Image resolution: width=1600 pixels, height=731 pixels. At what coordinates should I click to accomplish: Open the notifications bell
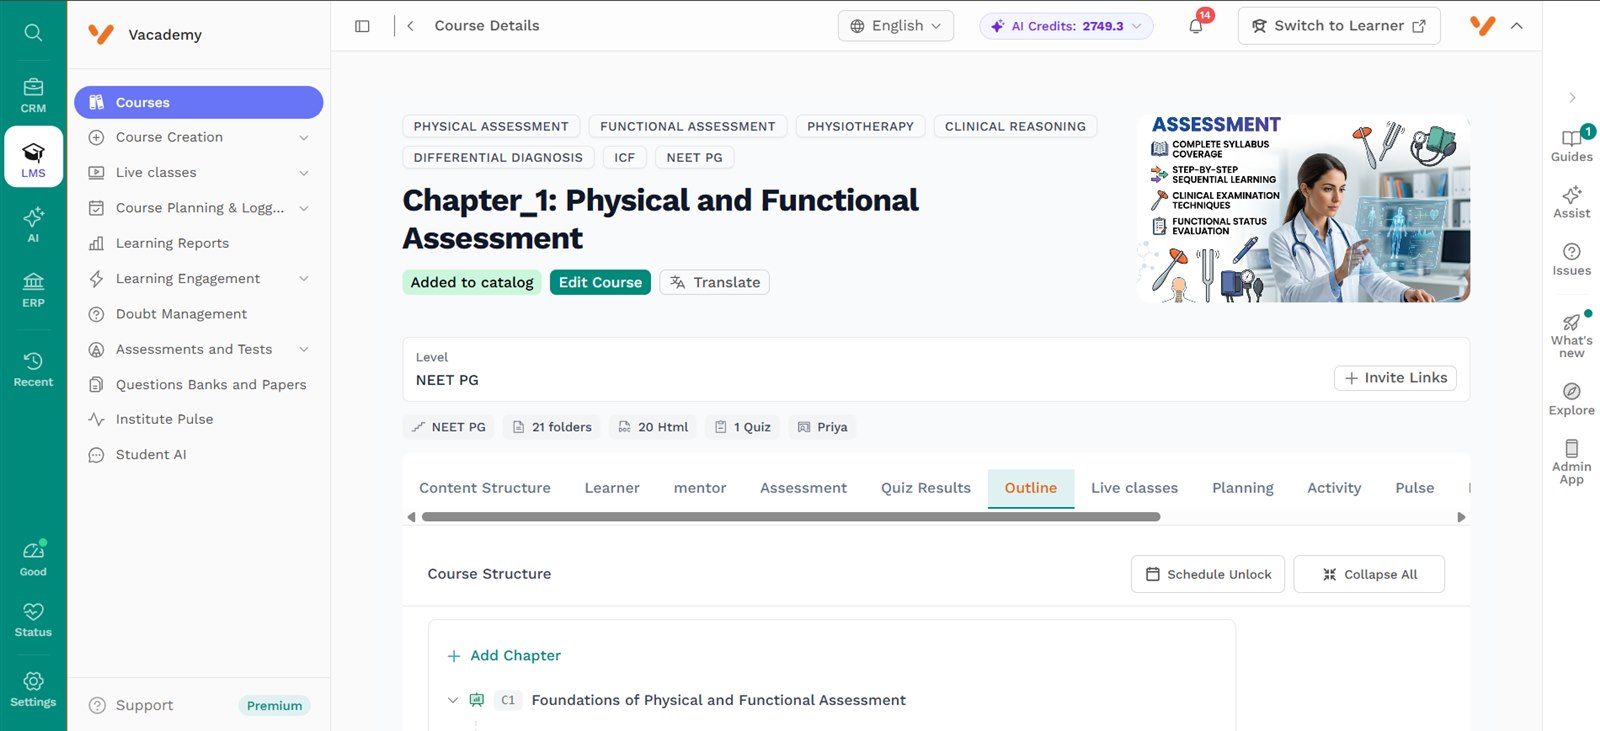(1196, 26)
